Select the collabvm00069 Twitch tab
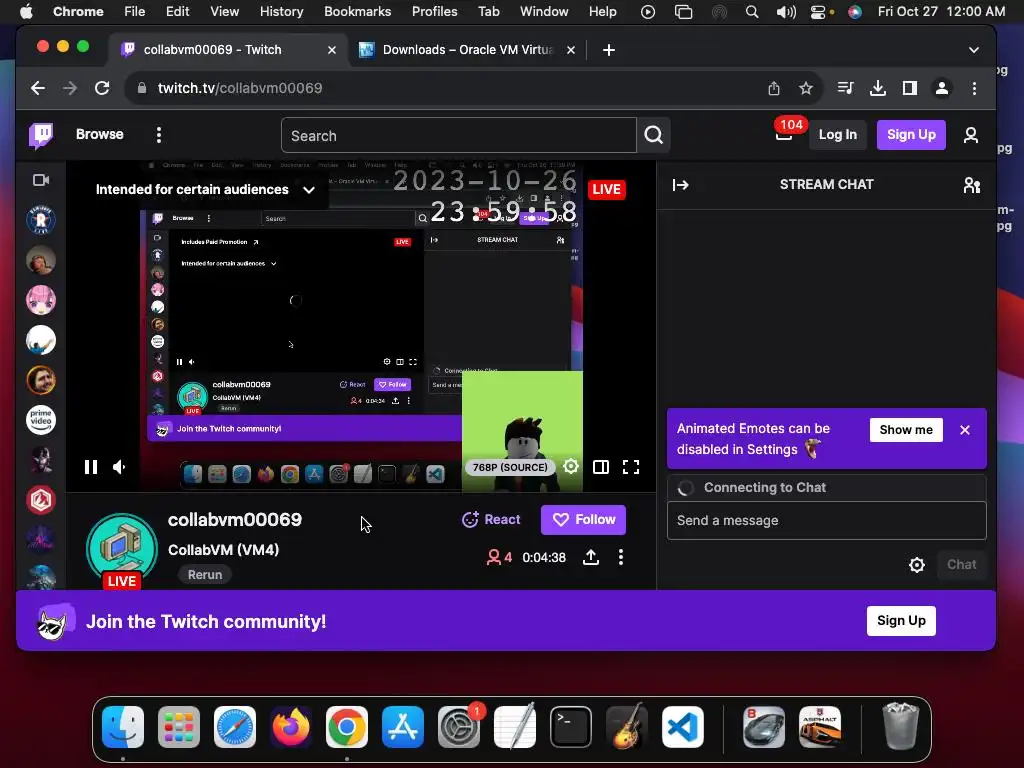Viewport: 1024px width, 768px height. click(x=229, y=50)
